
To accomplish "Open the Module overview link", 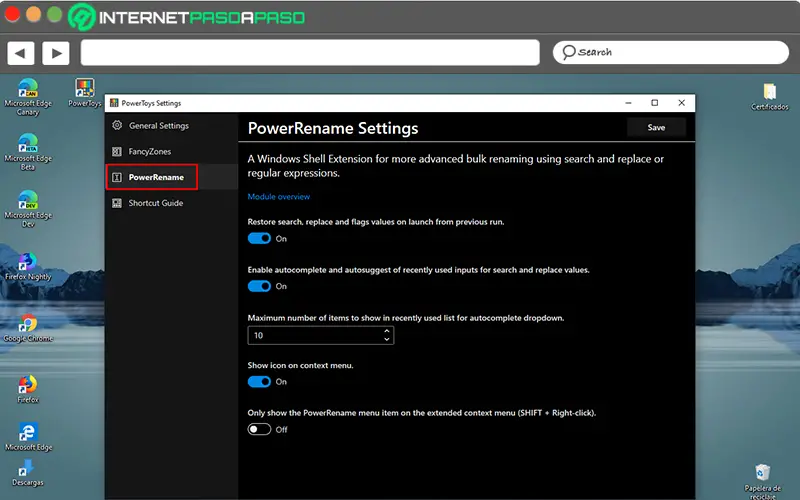I will [x=279, y=197].
